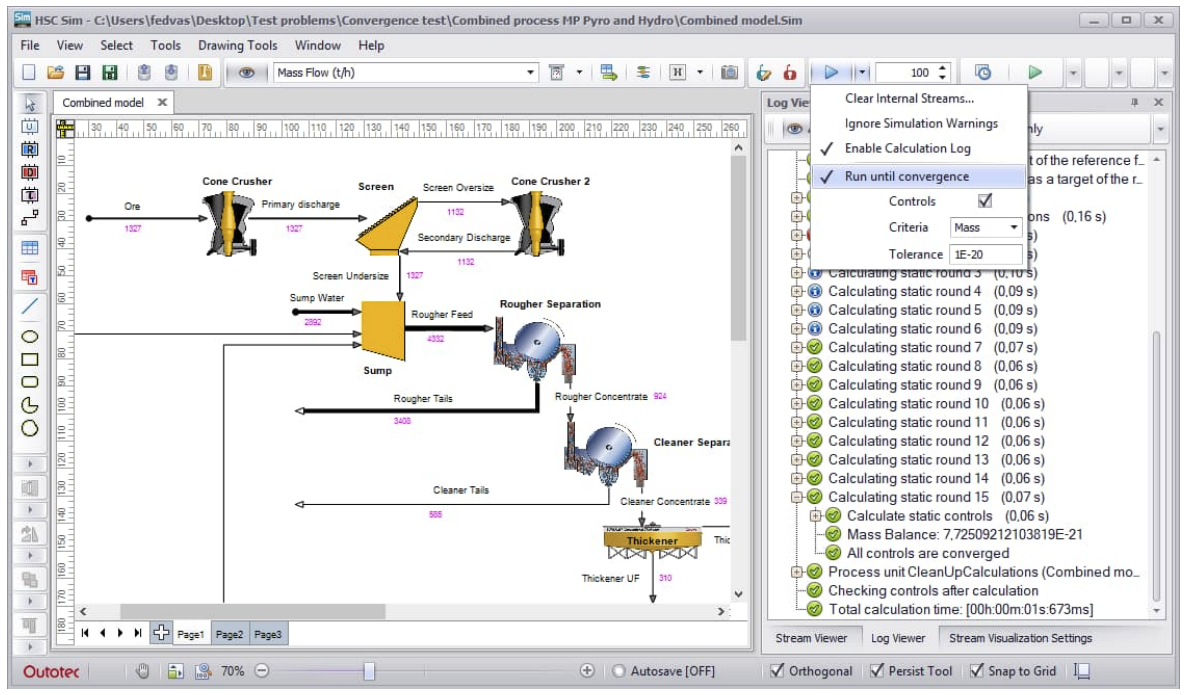Activate the hand pan tool in status bar

tap(142, 671)
